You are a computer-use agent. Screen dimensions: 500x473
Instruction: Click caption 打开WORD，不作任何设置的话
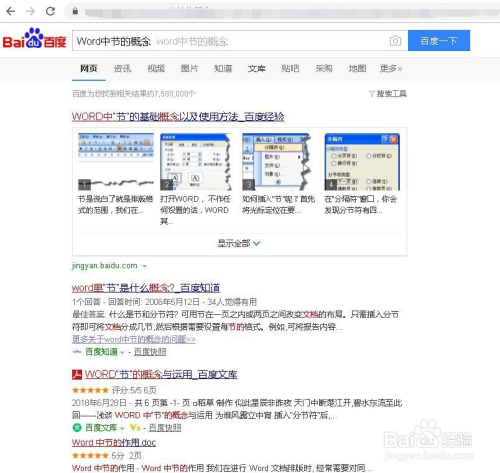click(195, 210)
